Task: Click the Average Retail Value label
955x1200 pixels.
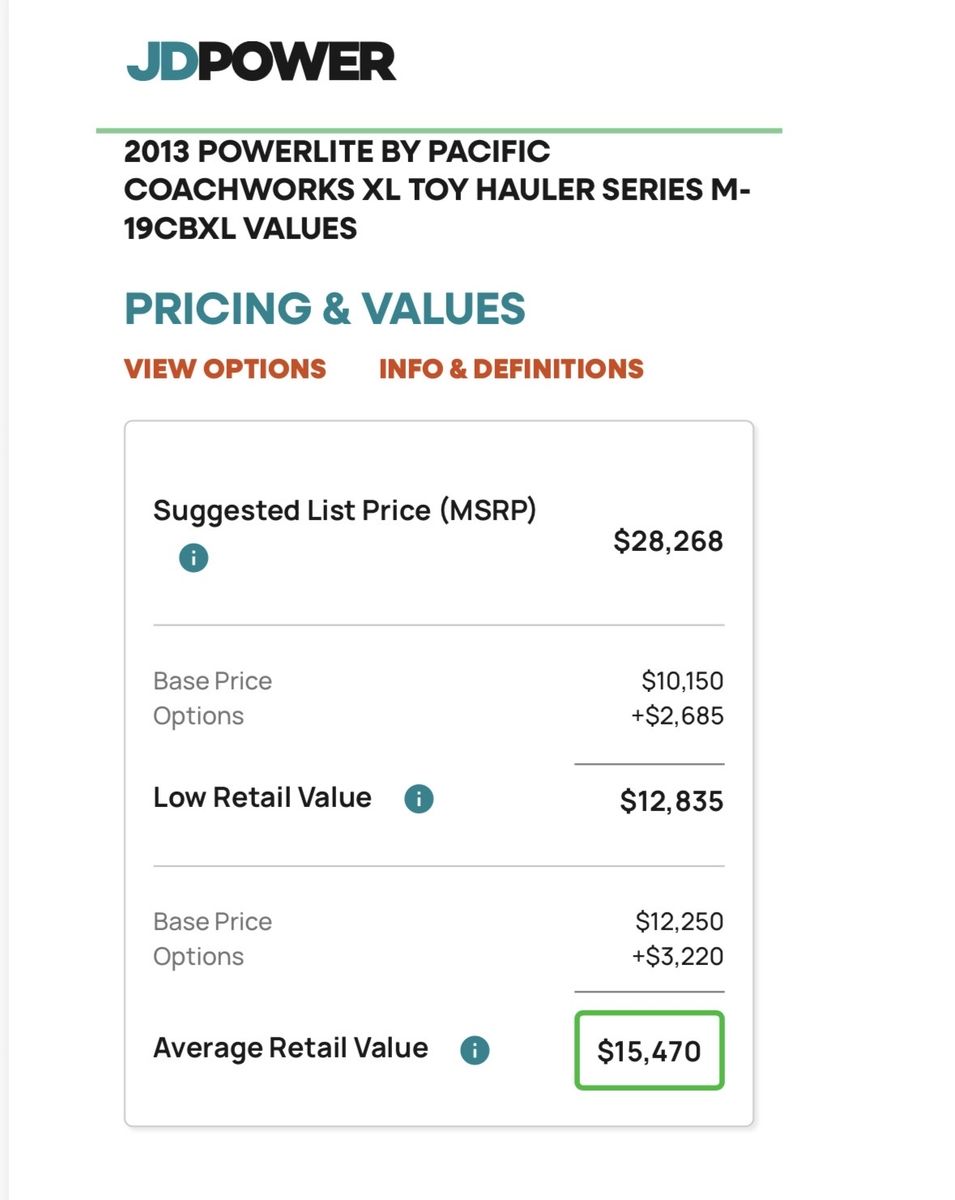Action: [290, 1048]
